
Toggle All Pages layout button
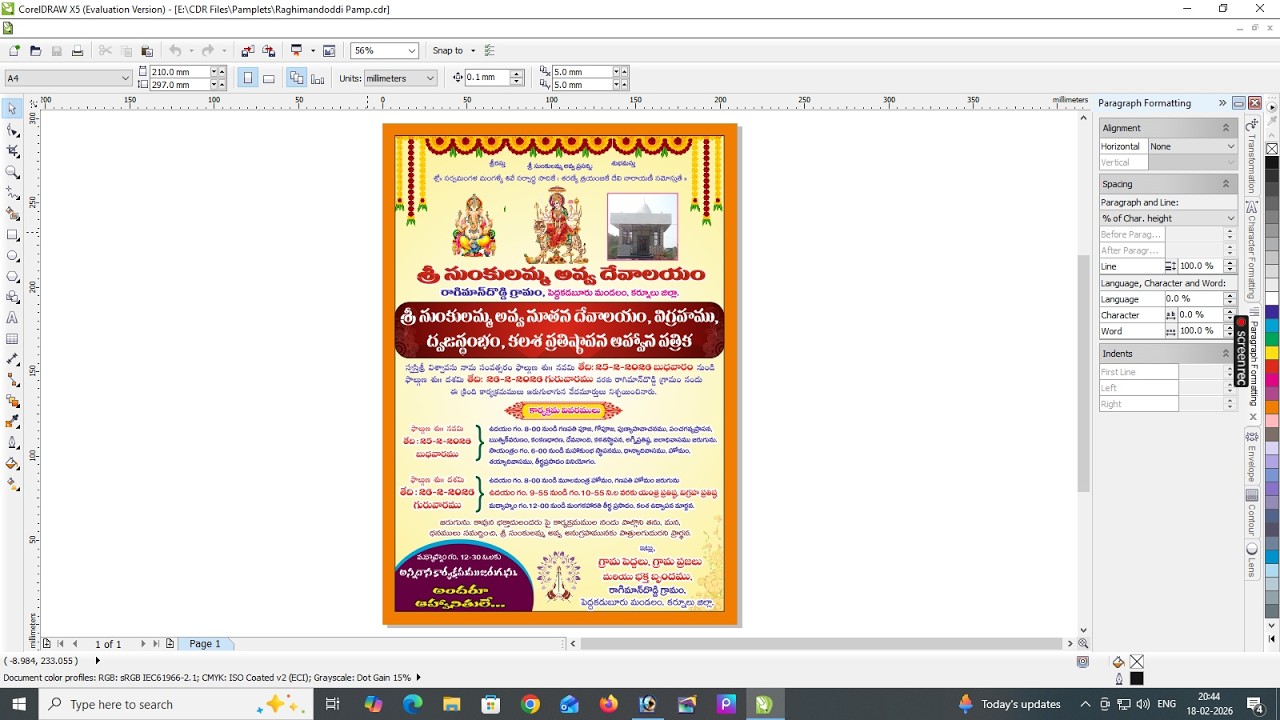pos(296,78)
